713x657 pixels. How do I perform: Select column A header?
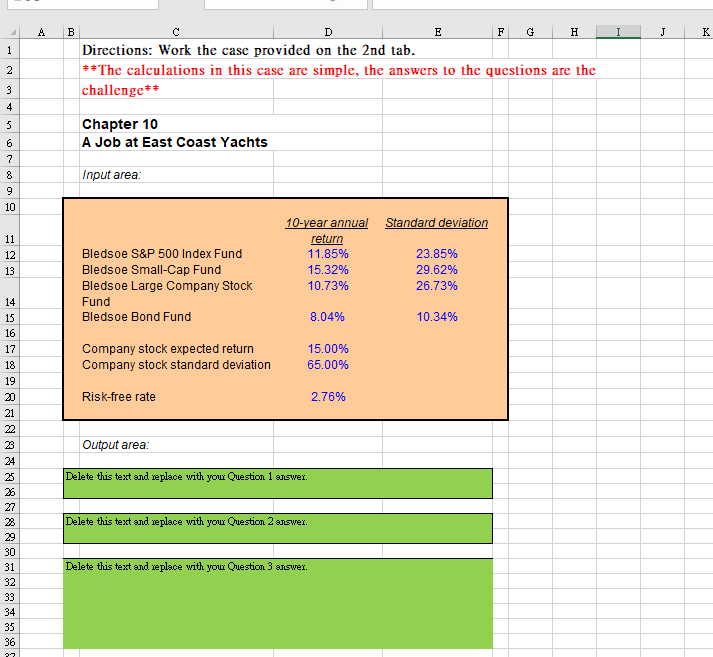pyautogui.click(x=41, y=32)
